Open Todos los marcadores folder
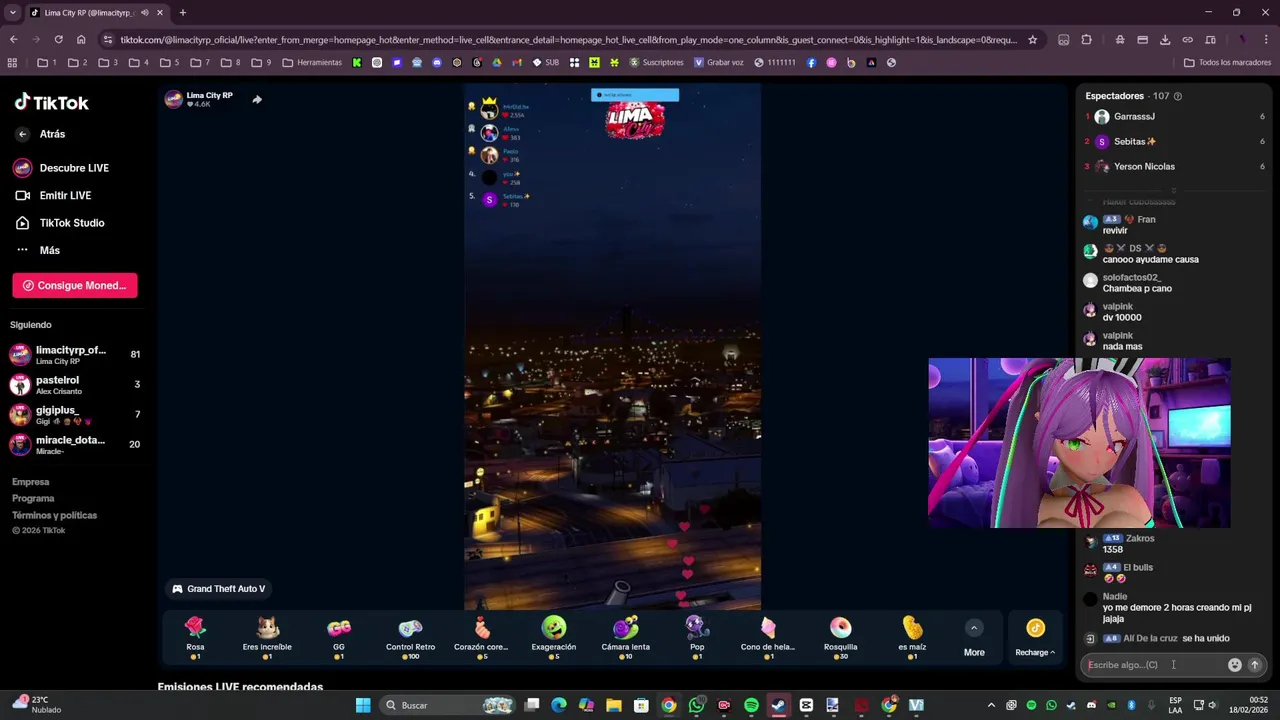1280x720 pixels. 1227,62
